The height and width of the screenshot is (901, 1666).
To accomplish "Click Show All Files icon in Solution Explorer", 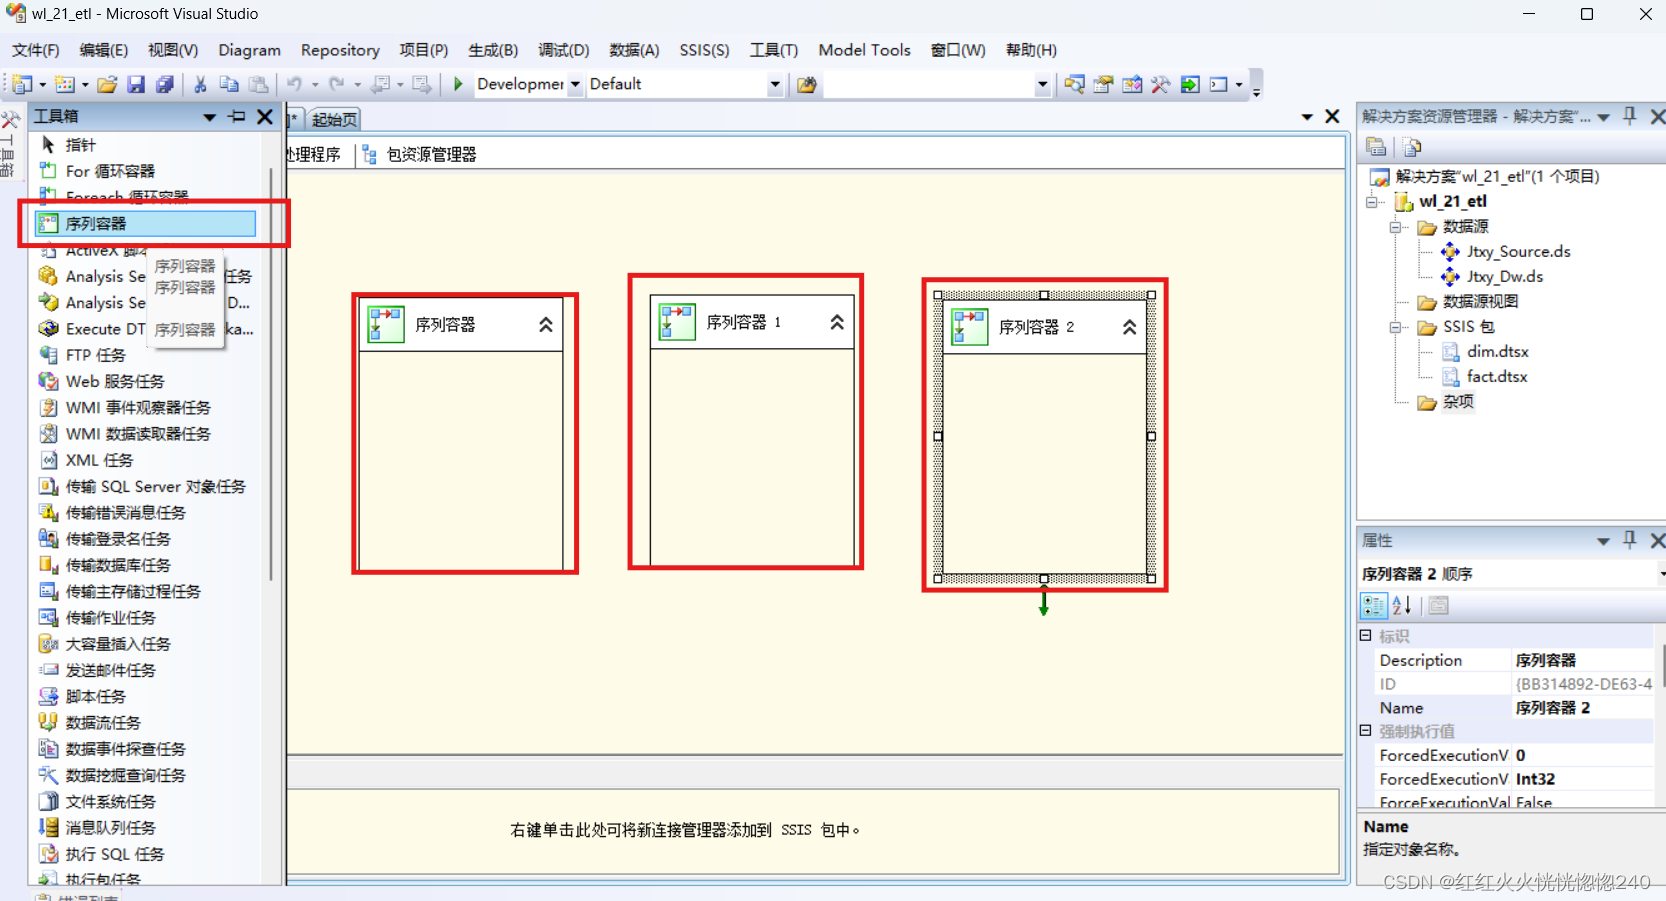I will tap(1413, 148).
